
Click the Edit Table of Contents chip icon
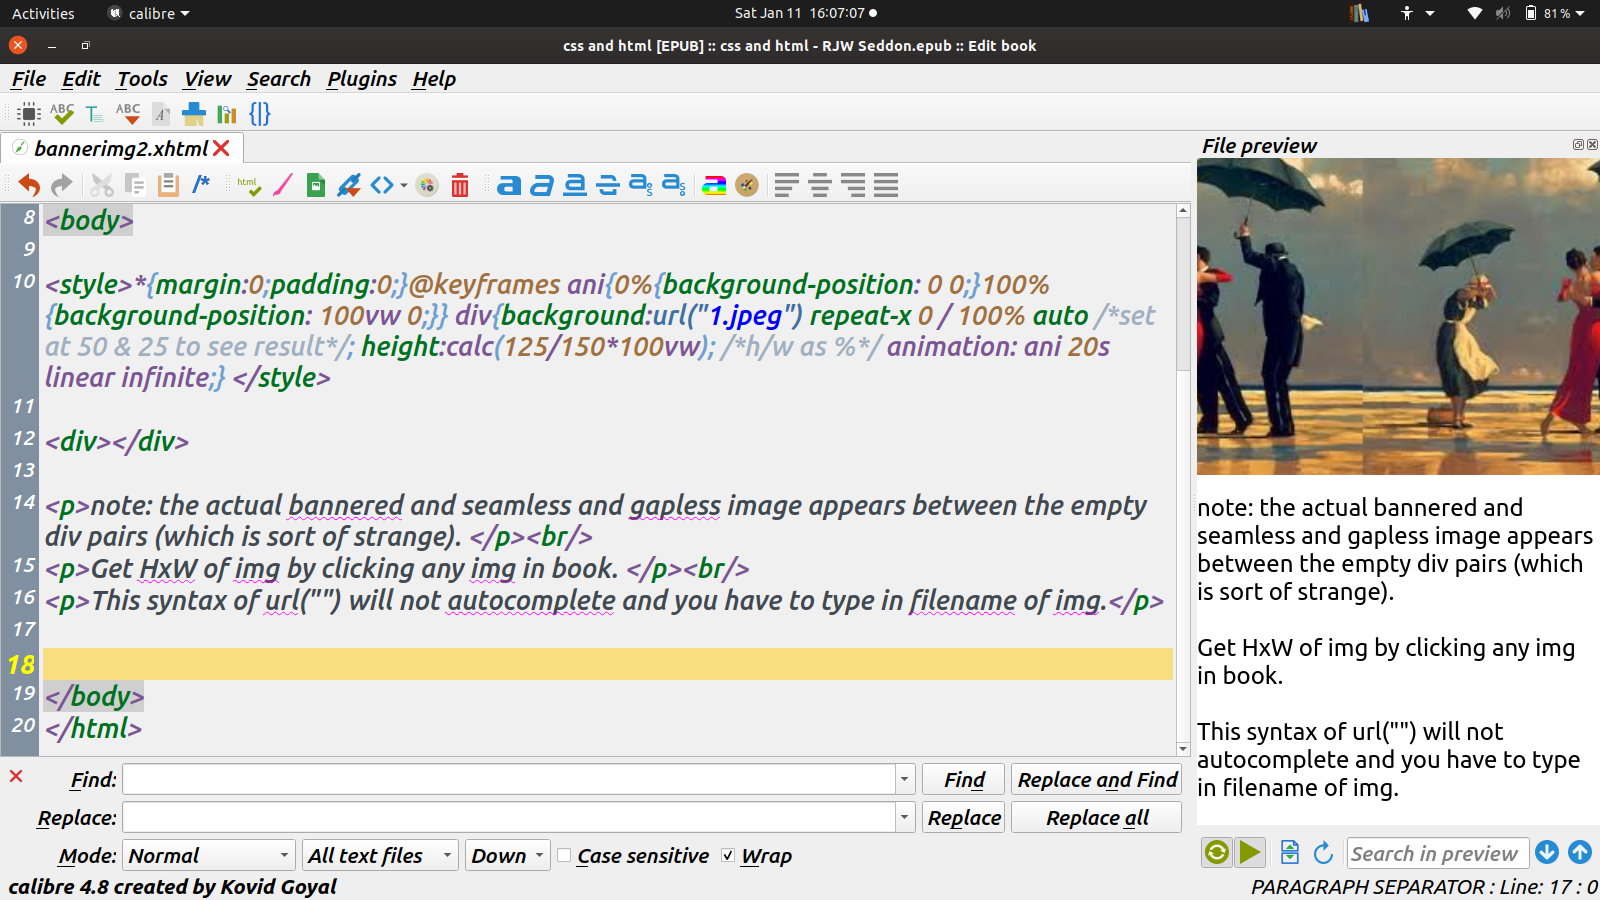(29, 114)
